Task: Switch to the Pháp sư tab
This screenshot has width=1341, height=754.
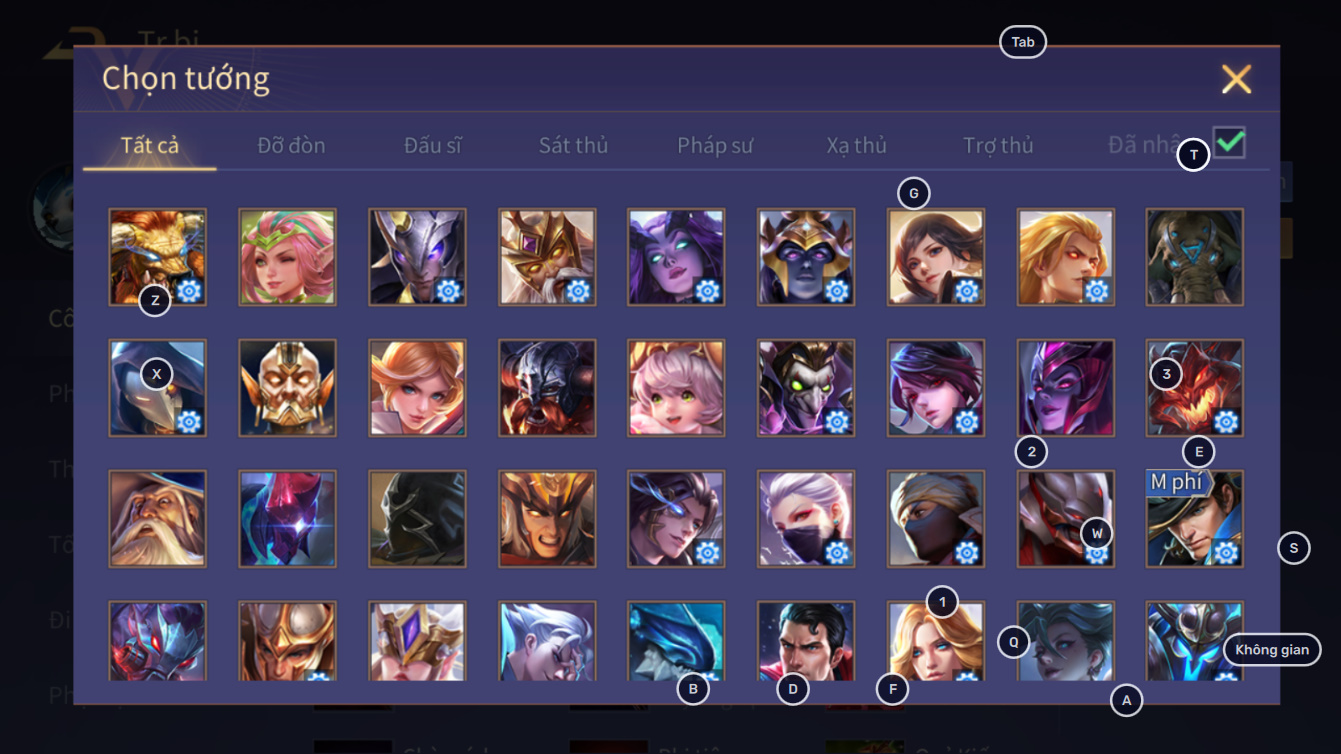Action: point(715,145)
